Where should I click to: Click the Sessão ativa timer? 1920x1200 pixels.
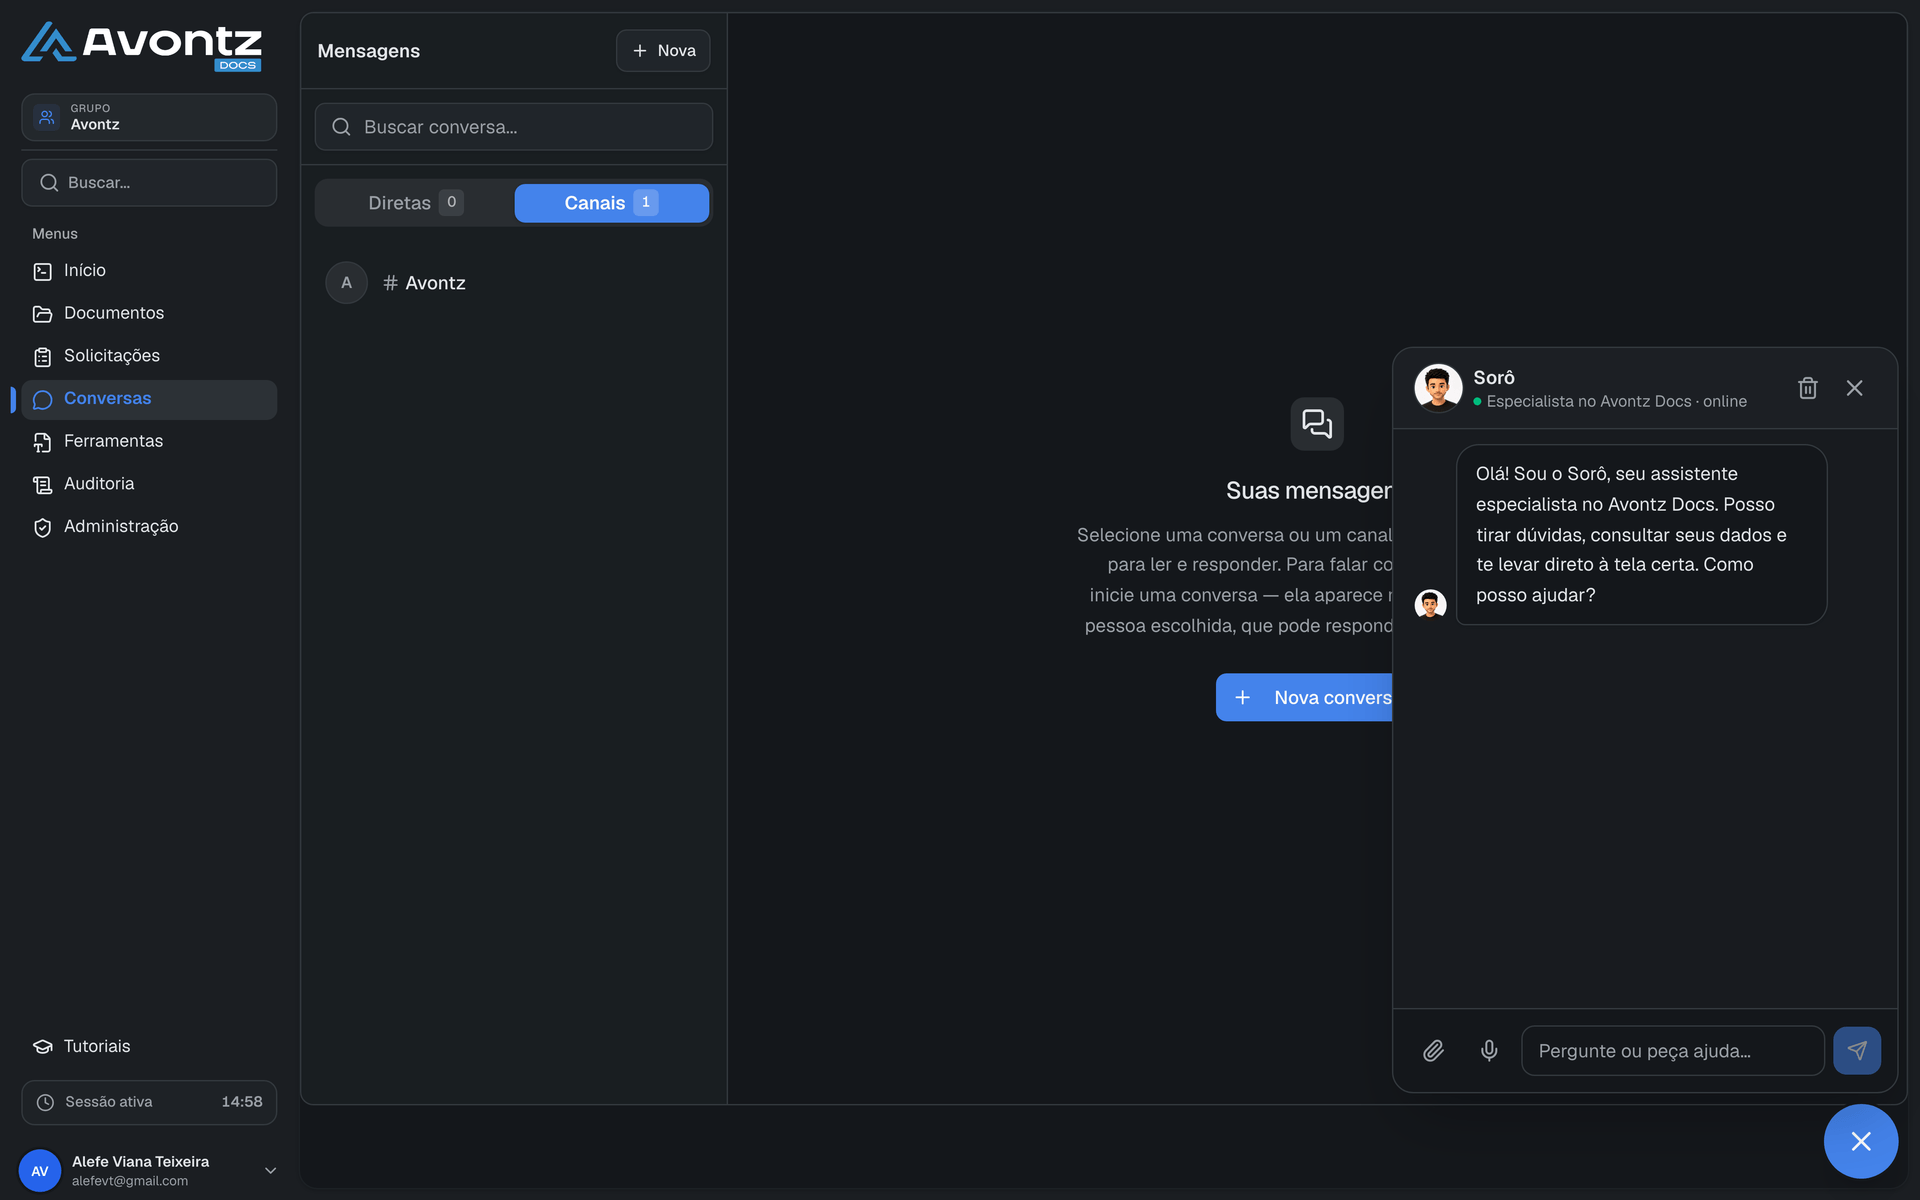[149, 1102]
